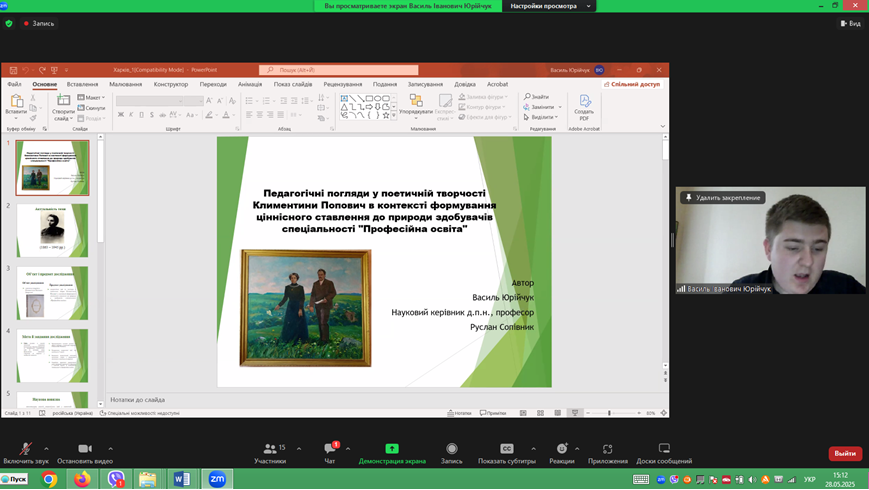Image resolution: width=869 pixels, height=490 pixels.
Task: Open the Замінити replace dropdown
Action: [543, 107]
